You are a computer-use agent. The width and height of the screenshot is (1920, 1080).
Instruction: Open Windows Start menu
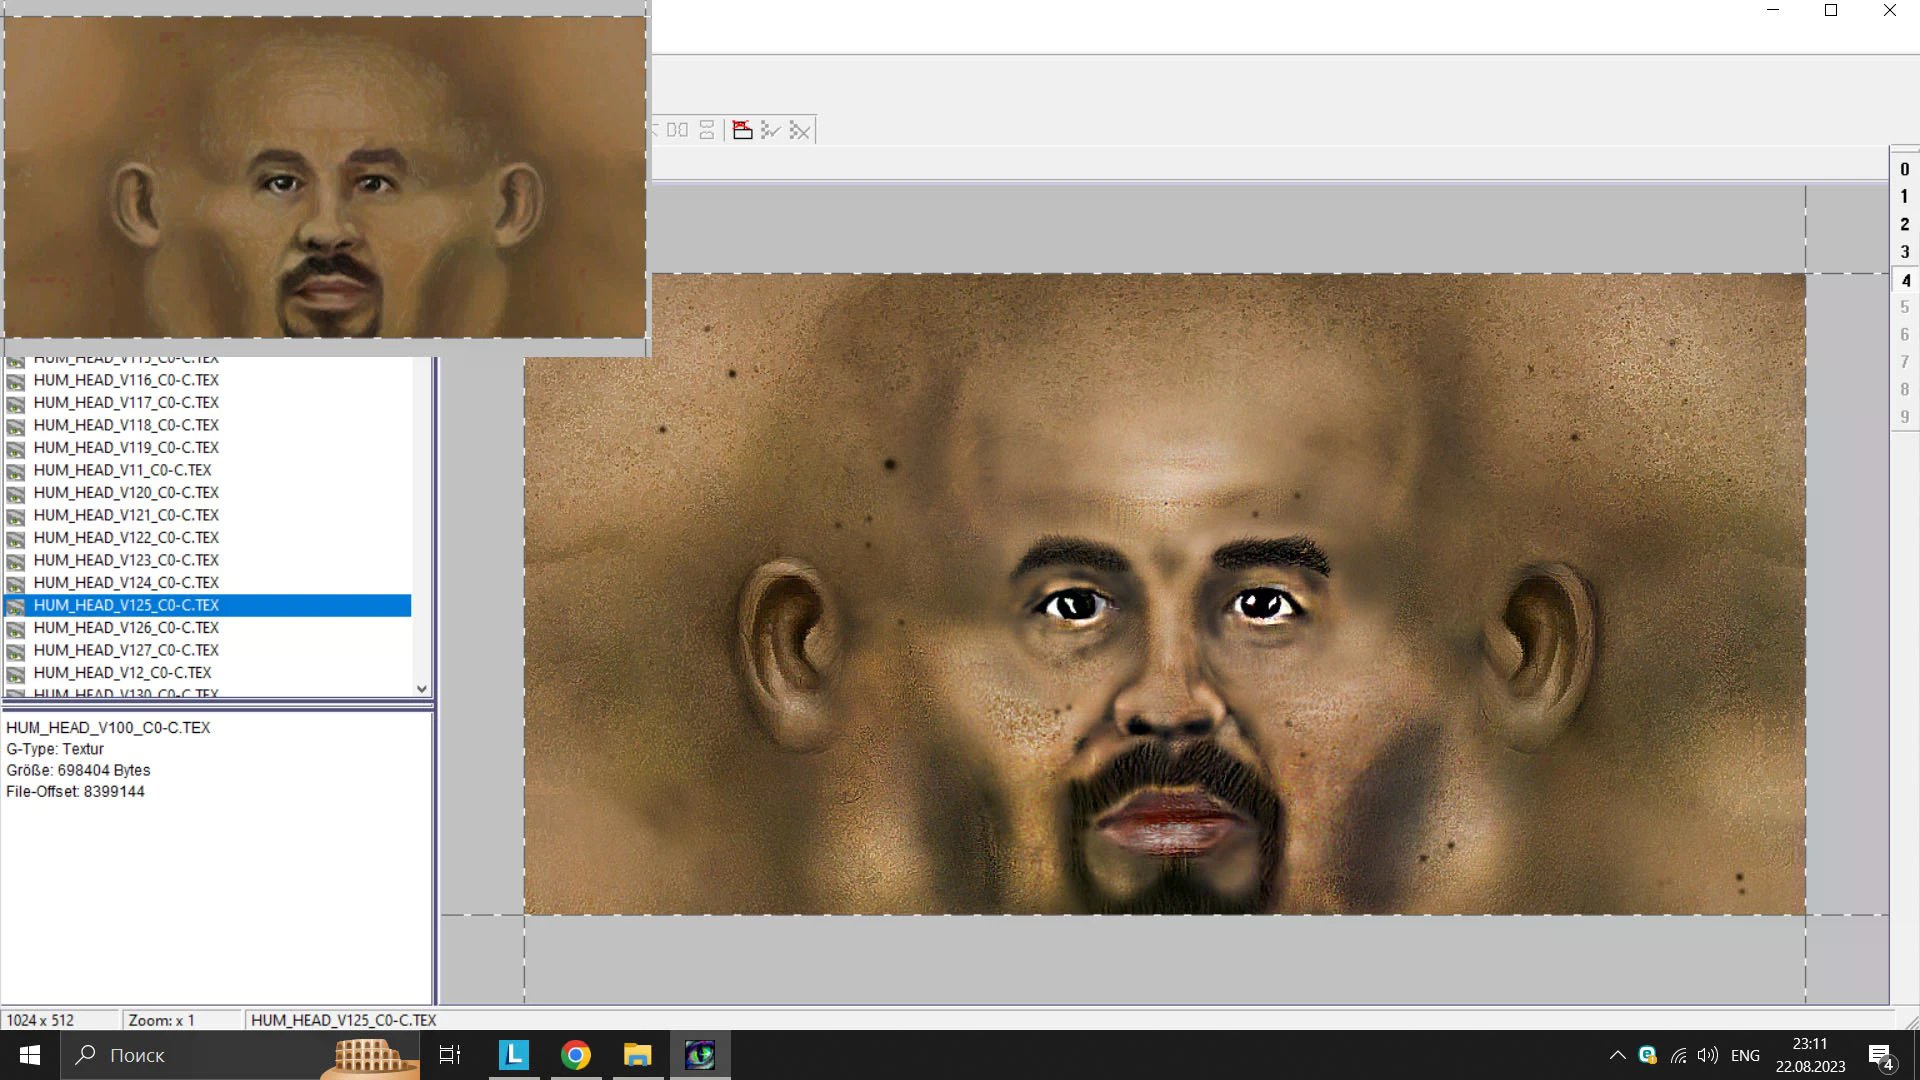tap(30, 1055)
